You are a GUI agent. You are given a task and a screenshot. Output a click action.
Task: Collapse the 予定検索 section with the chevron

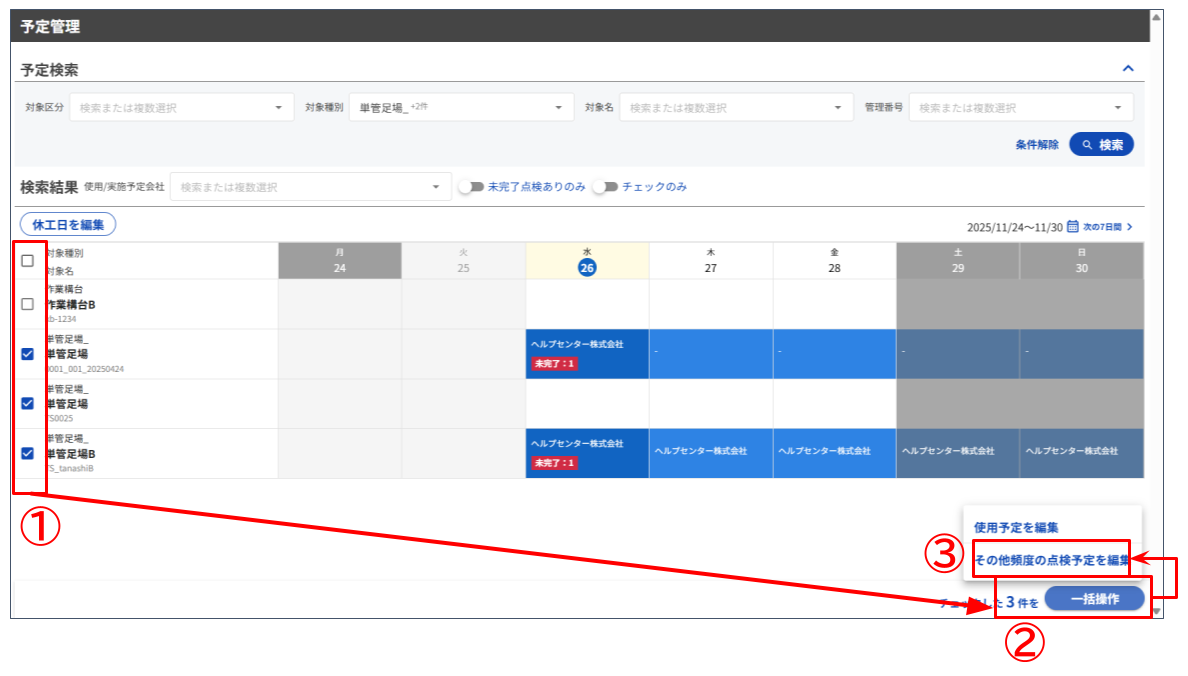tap(1128, 69)
